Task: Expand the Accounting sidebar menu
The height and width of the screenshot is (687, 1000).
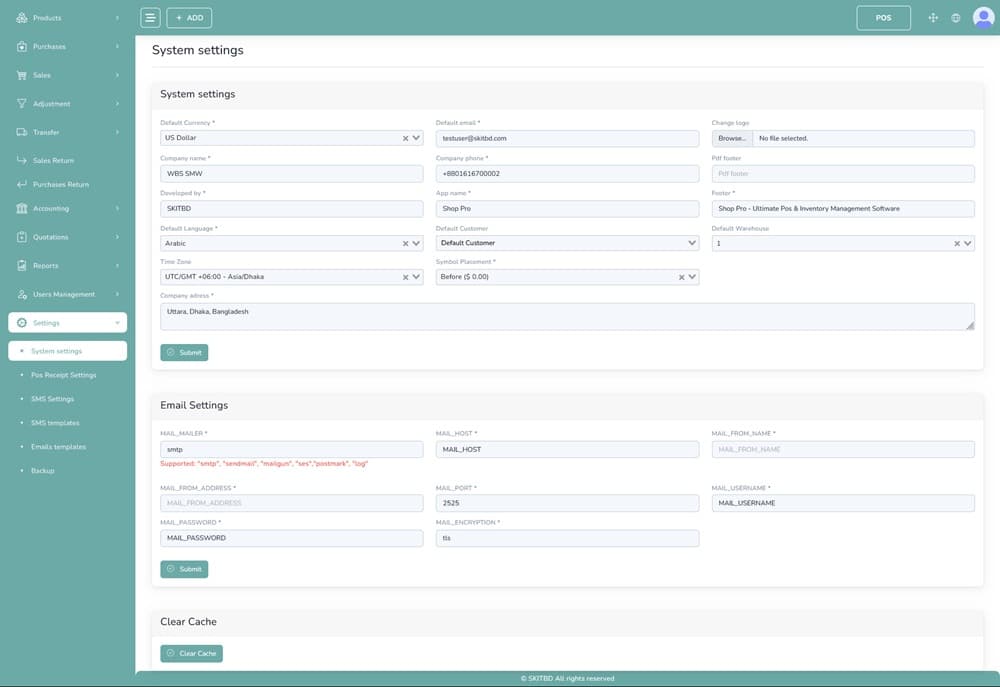Action: point(67,209)
